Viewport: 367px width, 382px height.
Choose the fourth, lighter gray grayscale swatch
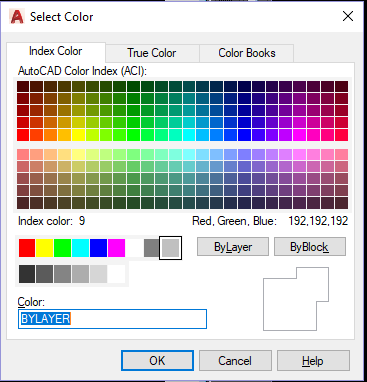point(81,274)
